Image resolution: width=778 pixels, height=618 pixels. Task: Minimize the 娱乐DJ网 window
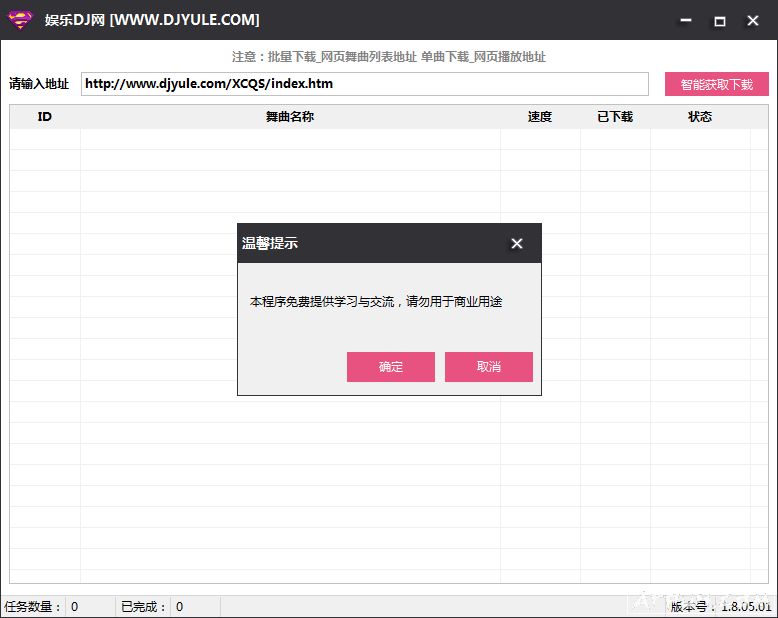point(686,20)
